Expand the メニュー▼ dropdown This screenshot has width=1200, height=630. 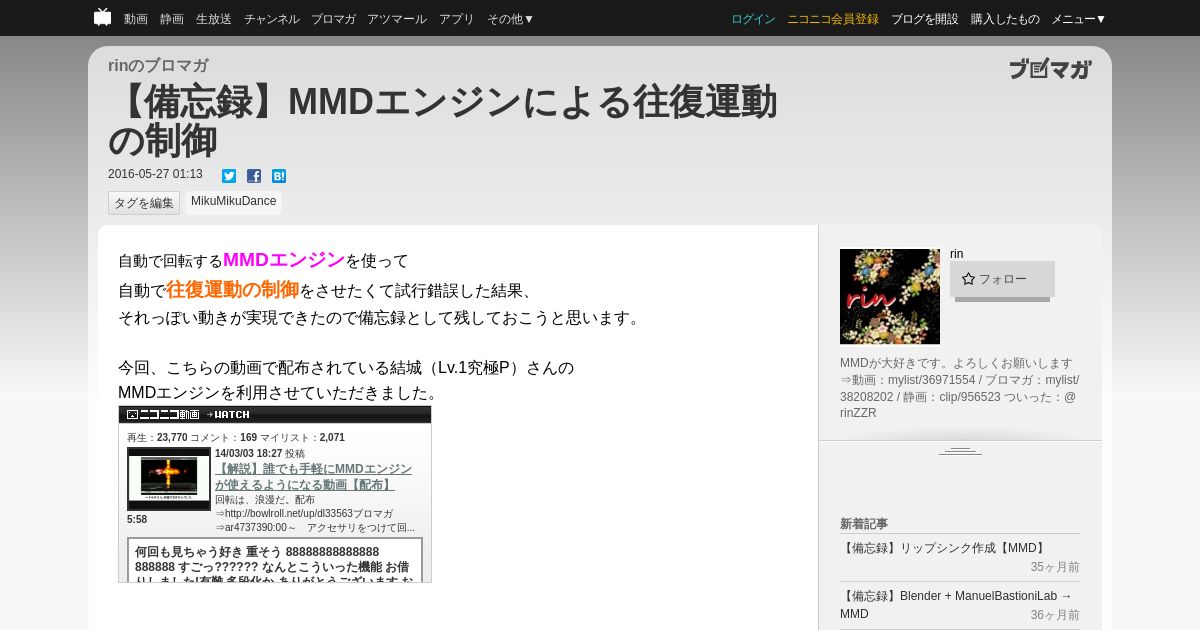click(x=1079, y=19)
